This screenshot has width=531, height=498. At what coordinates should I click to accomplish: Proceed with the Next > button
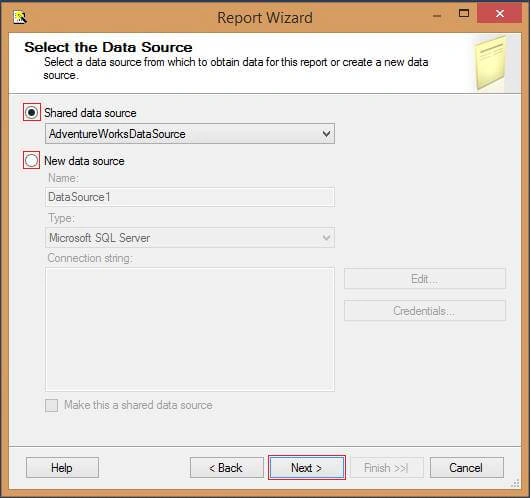(x=307, y=468)
